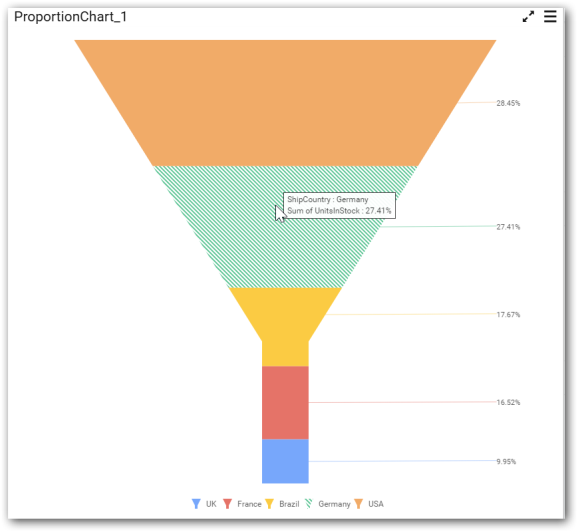Viewport: 578px width, 532px height.
Task: Click the France red funnel legend icon
Action: point(227,504)
